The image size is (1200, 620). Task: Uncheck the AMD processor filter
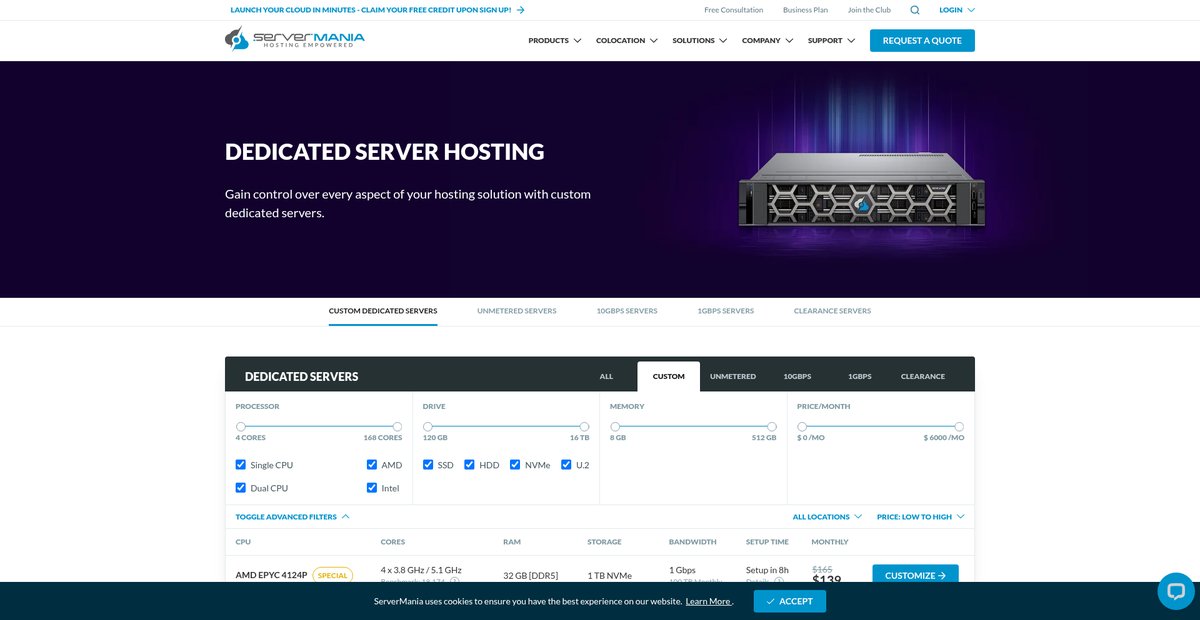[372, 465]
